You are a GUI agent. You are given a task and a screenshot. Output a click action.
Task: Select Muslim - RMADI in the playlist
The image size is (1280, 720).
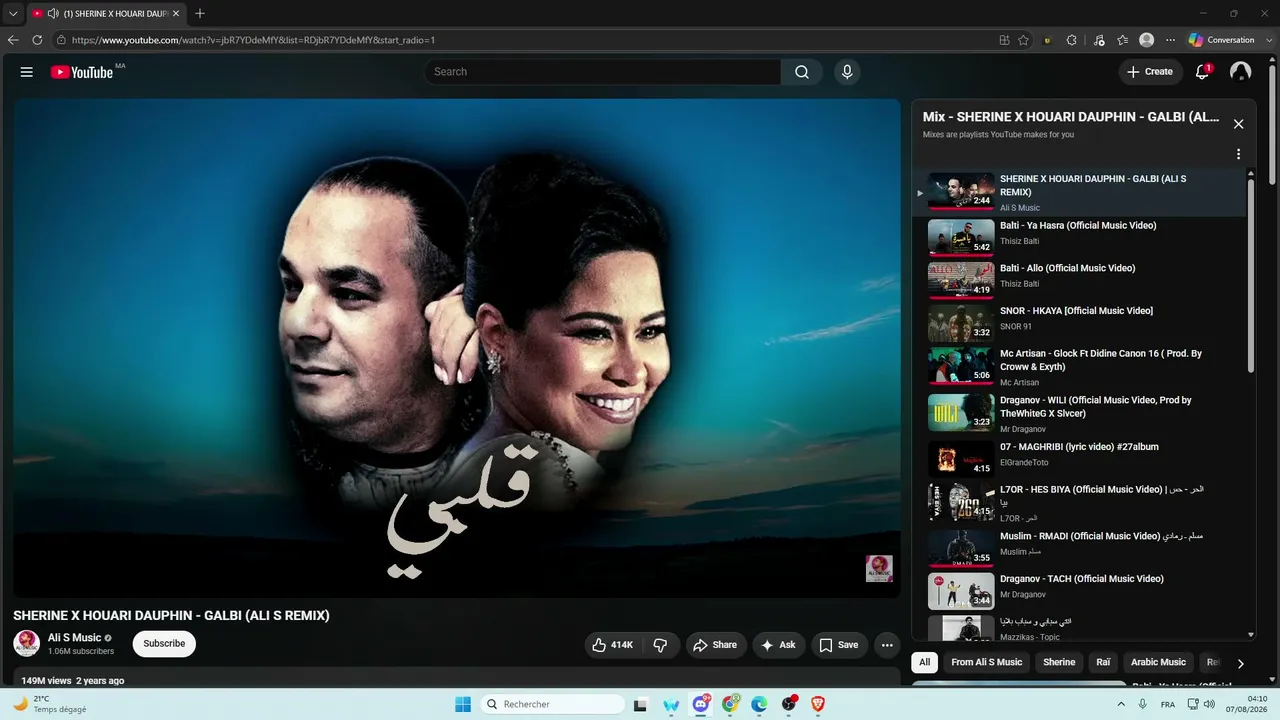tap(1080, 548)
